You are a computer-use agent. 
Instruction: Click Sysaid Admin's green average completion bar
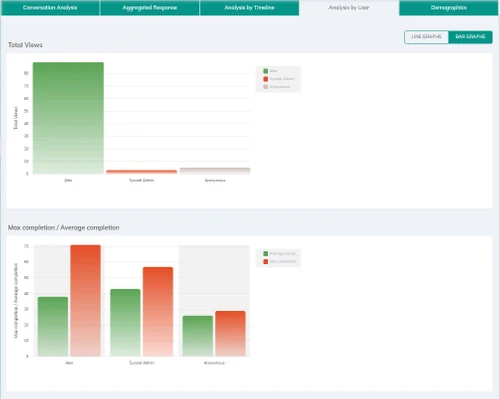125,323
